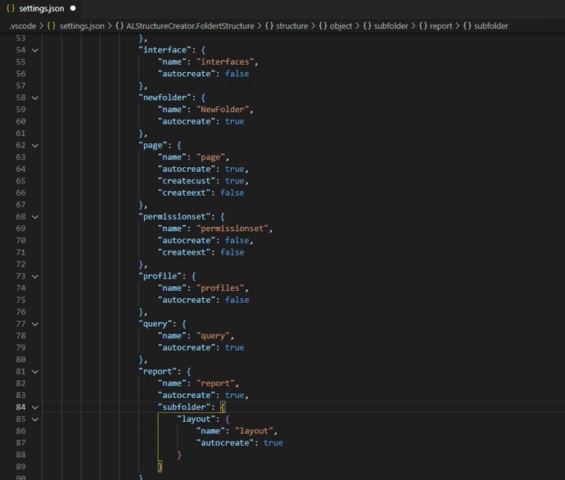This screenshot has height=480, width=565.
Task: Click the braces icon before report breadcrumb
Action: tap(423, 26)
